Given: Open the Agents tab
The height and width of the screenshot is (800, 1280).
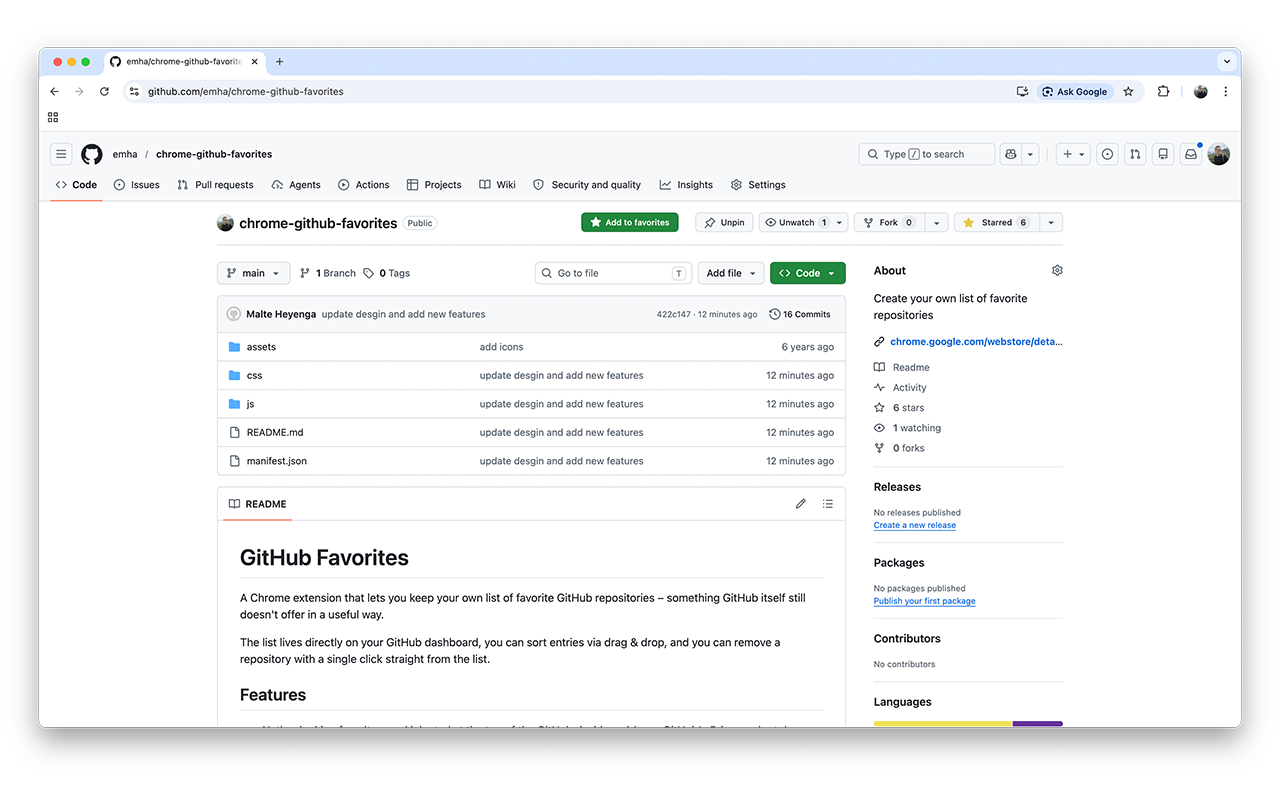Looking at the screenshot, I should tap(296, 185).
